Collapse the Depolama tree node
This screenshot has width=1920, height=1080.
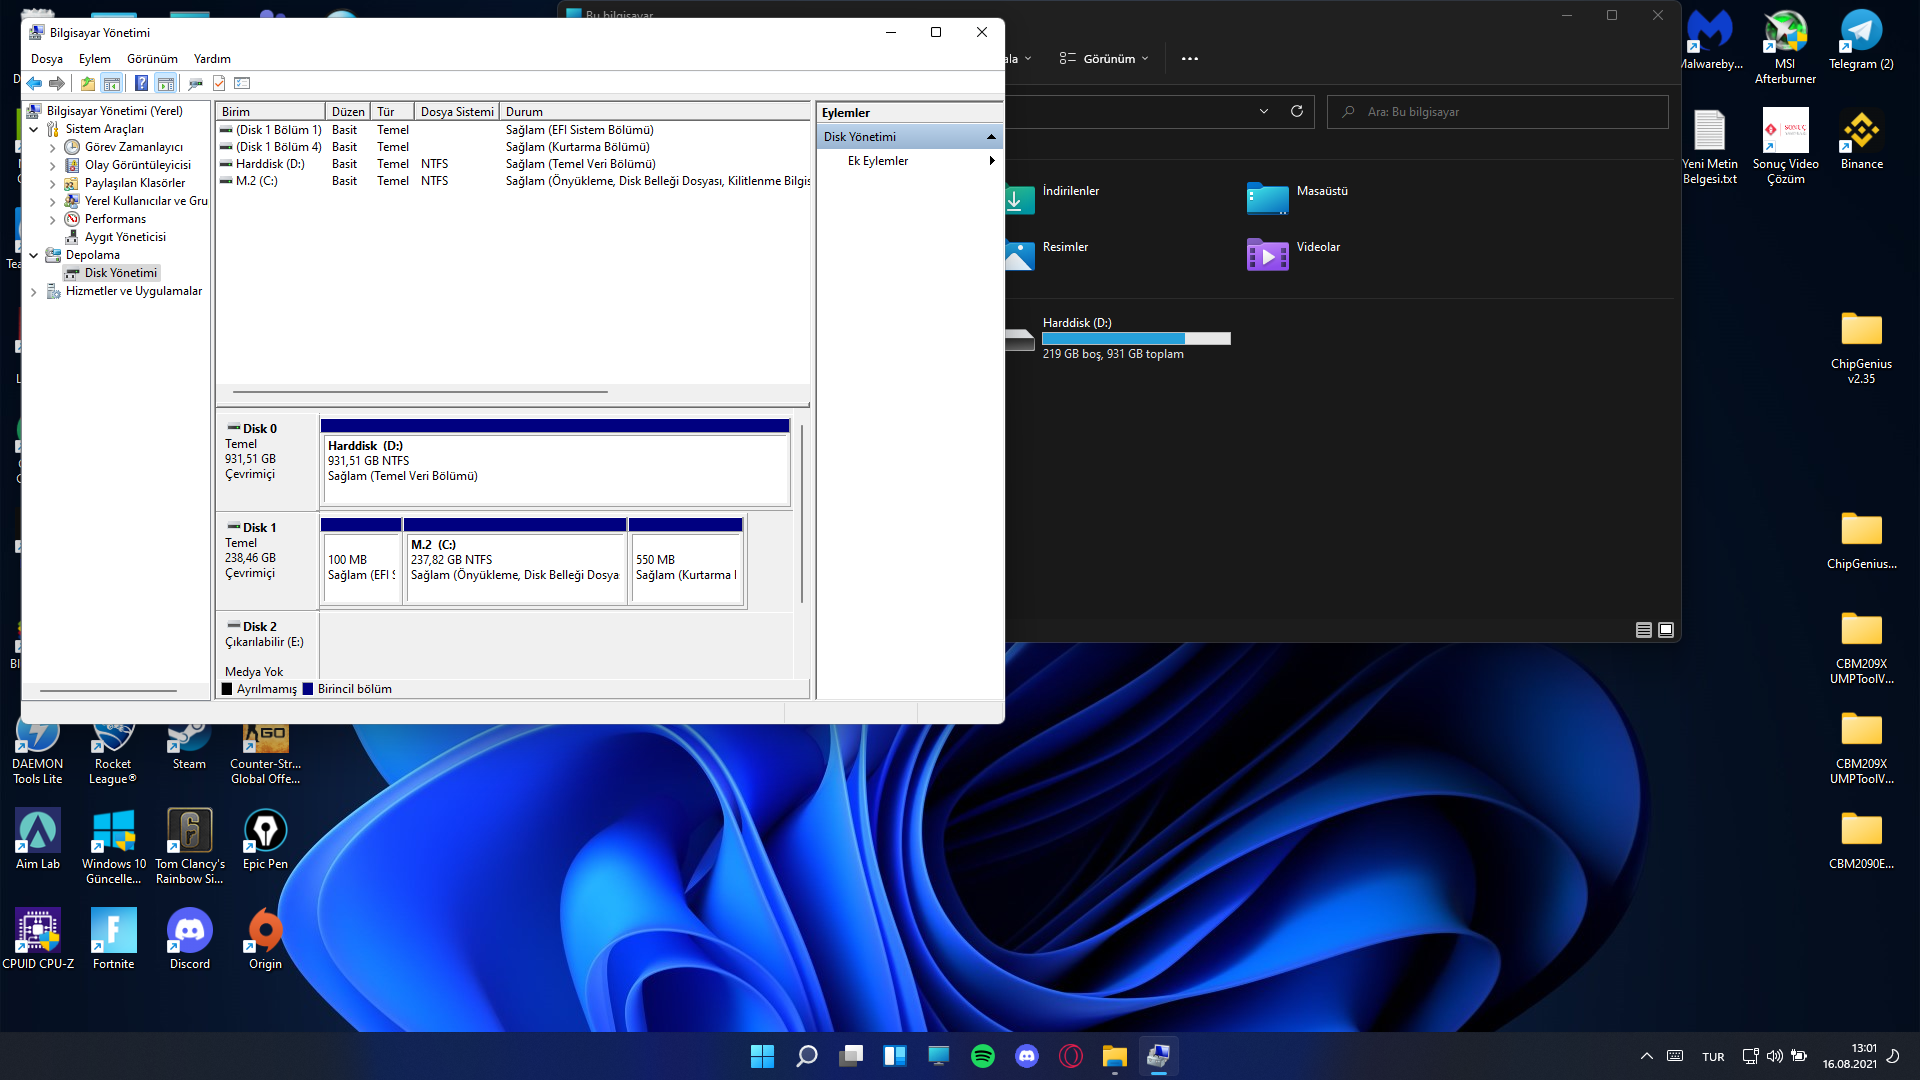click(34, 255)
